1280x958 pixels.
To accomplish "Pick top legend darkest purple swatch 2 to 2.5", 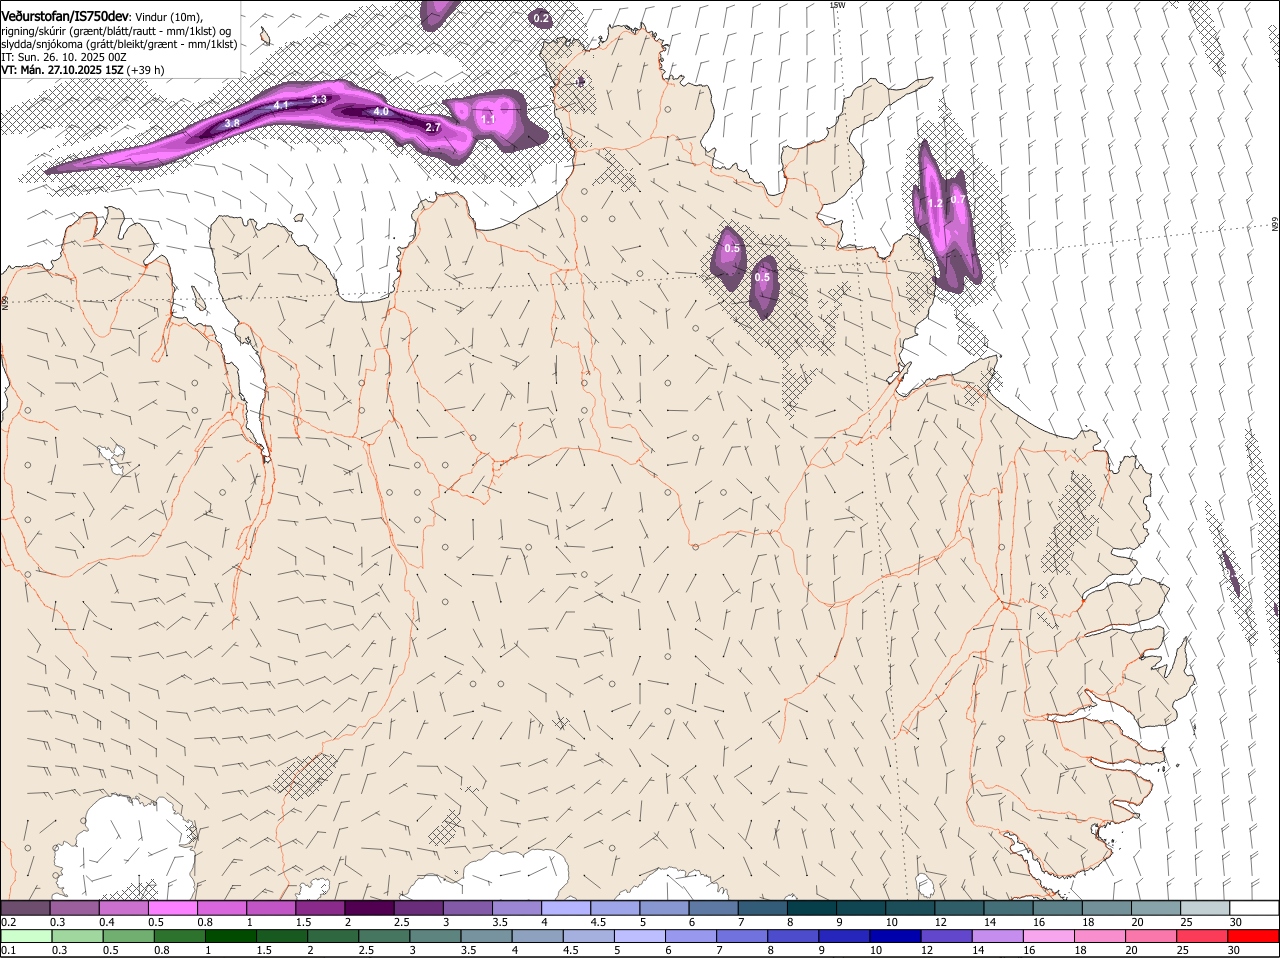I will 369,907.
